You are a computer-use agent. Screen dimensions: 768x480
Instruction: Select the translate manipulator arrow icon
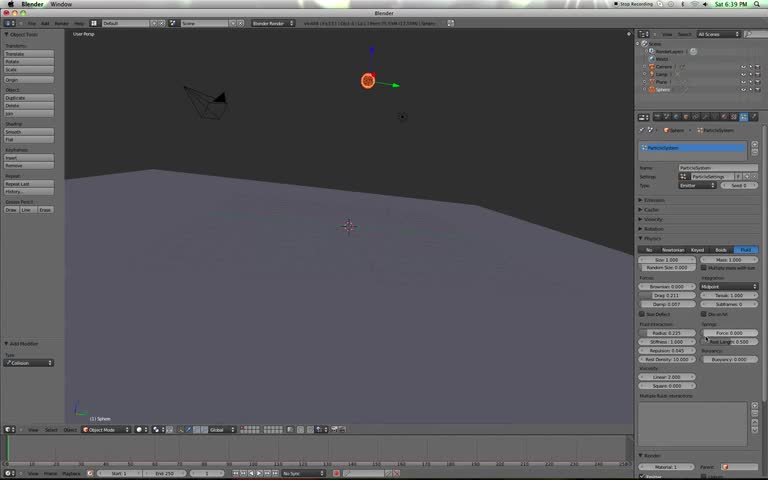coord(189,430)
